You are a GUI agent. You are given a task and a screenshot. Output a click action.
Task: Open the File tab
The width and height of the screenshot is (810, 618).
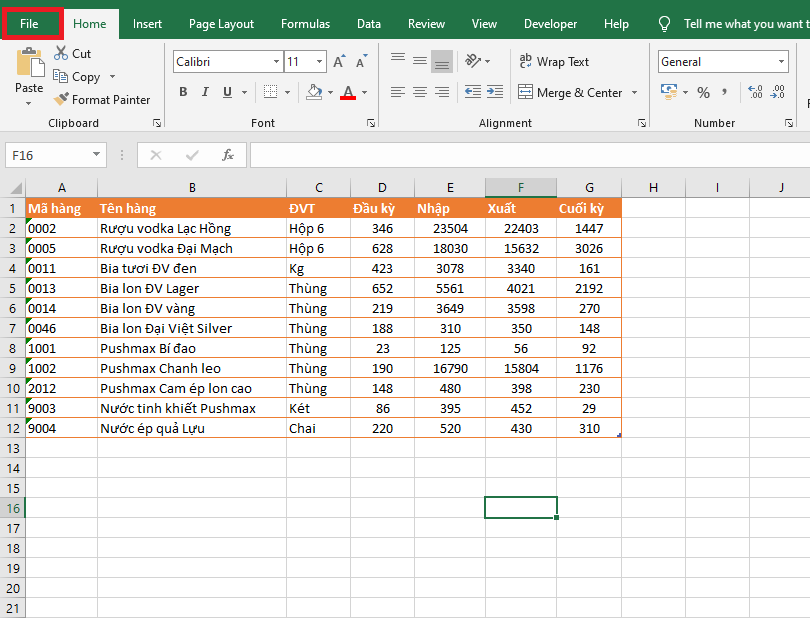[30, 24]
